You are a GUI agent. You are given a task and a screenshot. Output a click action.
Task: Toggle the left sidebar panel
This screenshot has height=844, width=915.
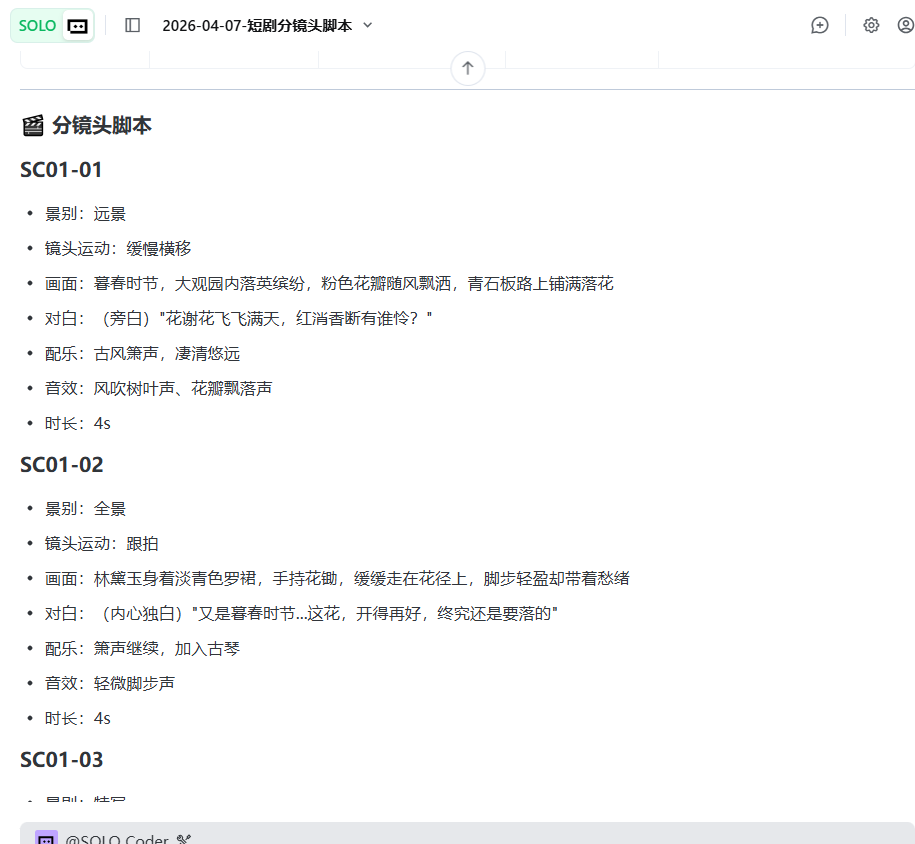(x=132, y=25)
